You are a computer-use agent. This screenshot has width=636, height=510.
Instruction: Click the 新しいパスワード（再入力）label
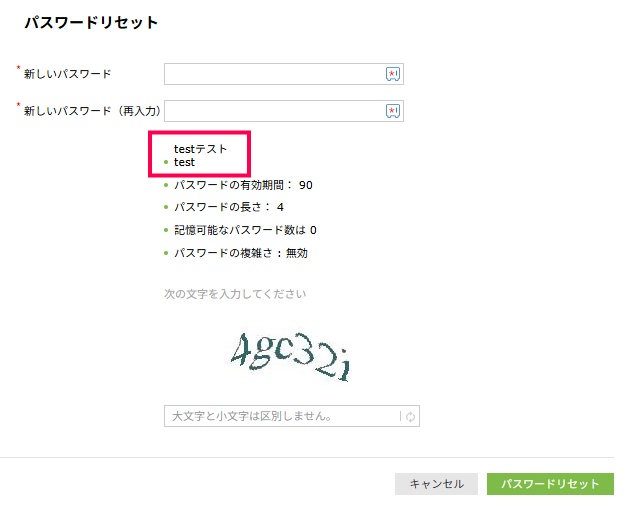[x=92, y=111]
